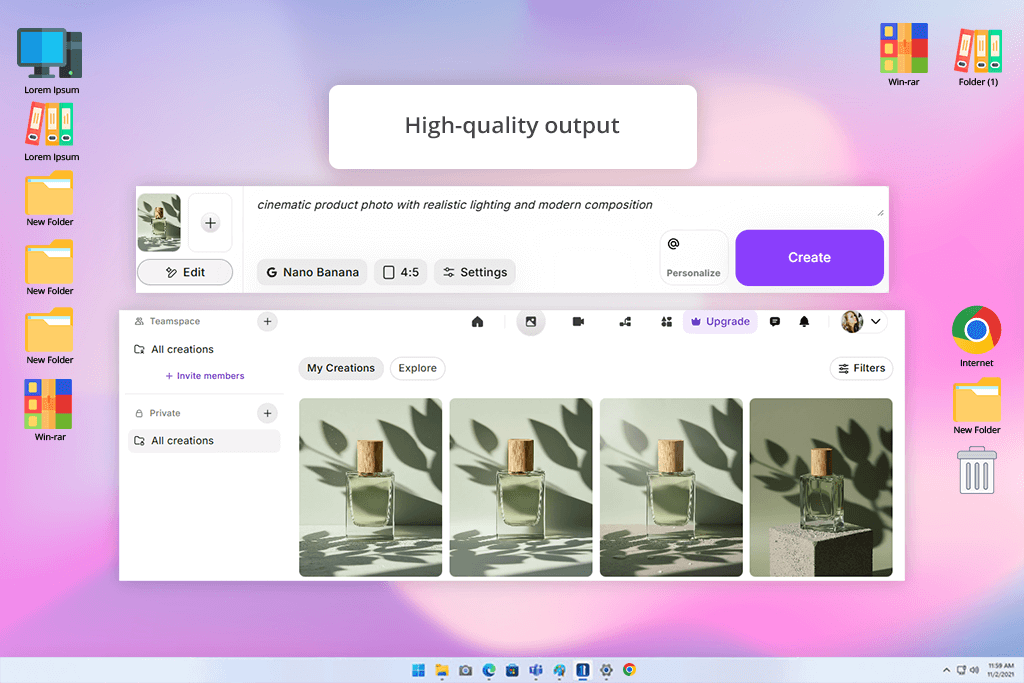Open Microsoft Store from the taskbar
Image resolution: width=1024 pixels, height=683 pixels.
coord(513,670)
